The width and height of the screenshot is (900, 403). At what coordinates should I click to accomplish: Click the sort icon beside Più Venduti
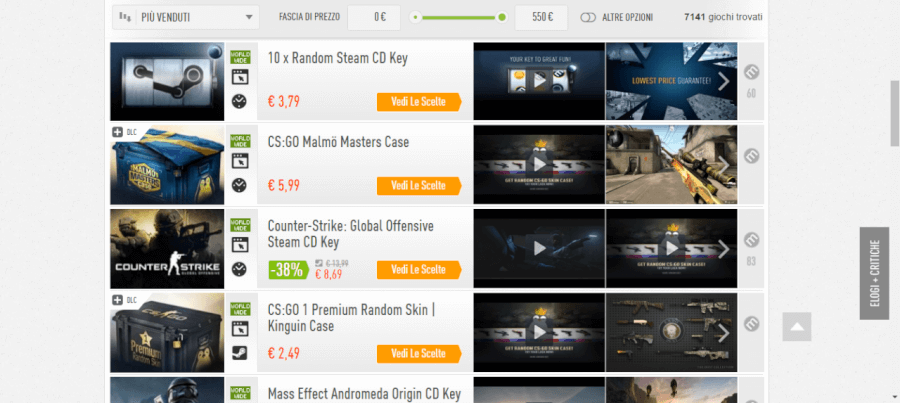(125, 17)
